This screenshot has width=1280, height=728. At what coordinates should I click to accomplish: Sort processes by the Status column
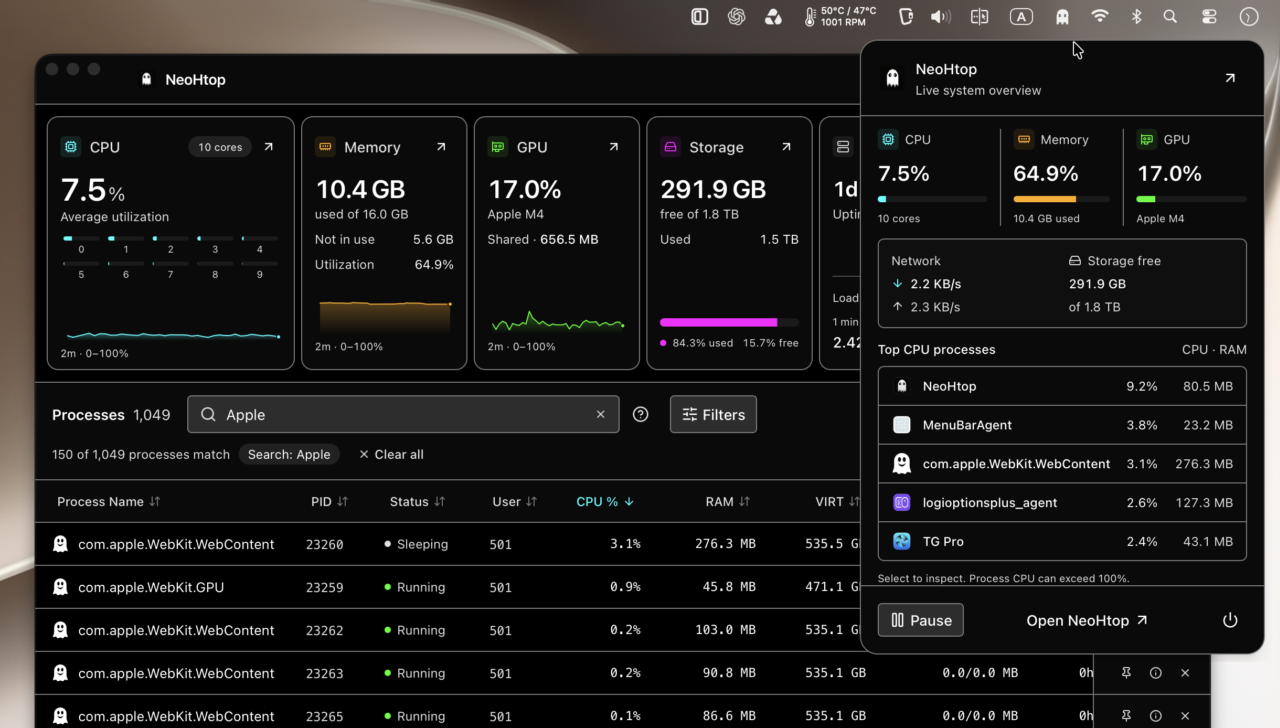pyautogui.click(x=417, y=501)
